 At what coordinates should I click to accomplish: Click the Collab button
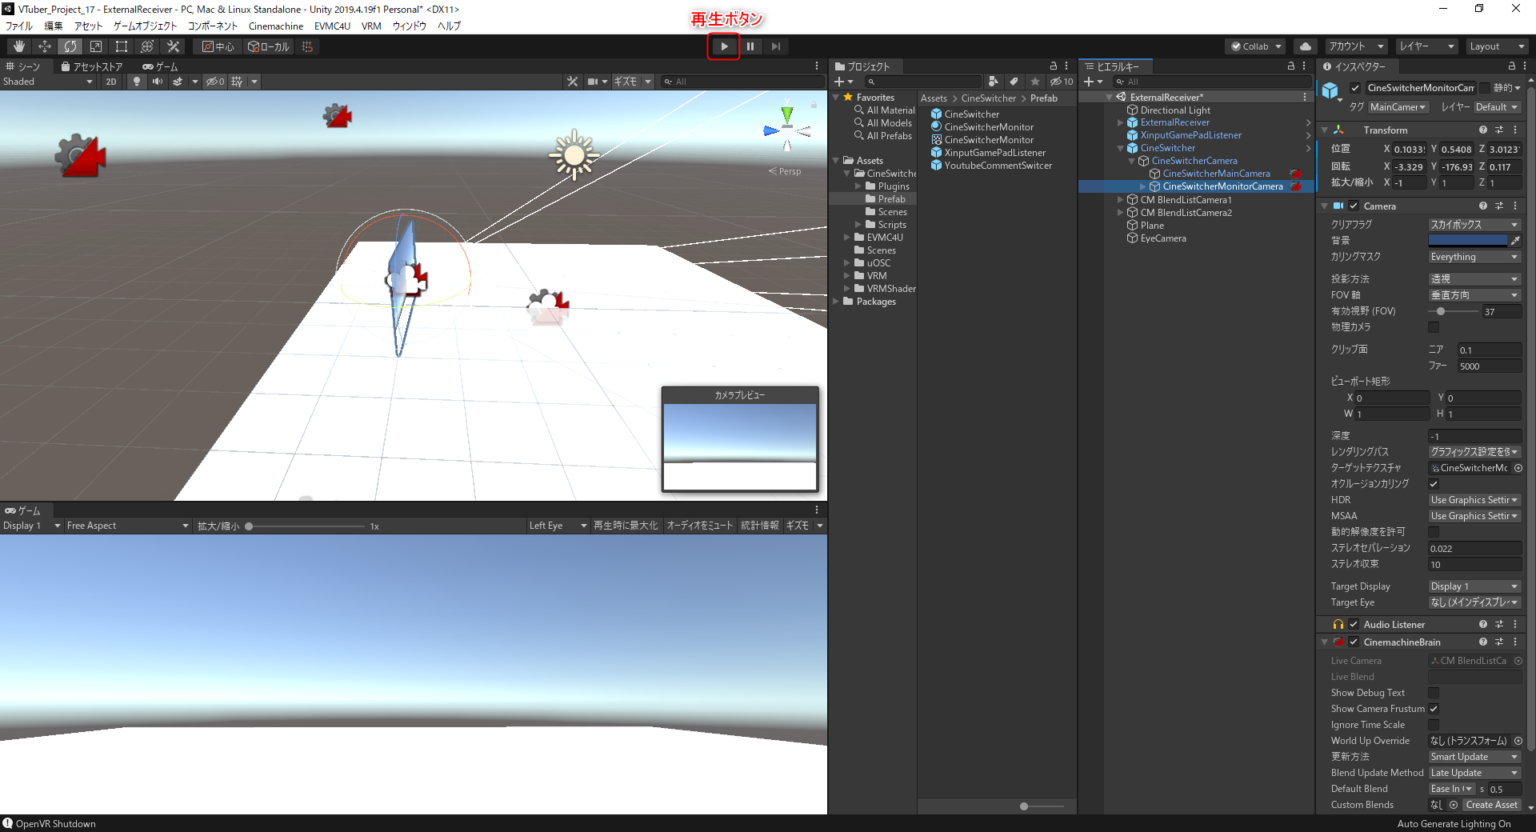1256,46
